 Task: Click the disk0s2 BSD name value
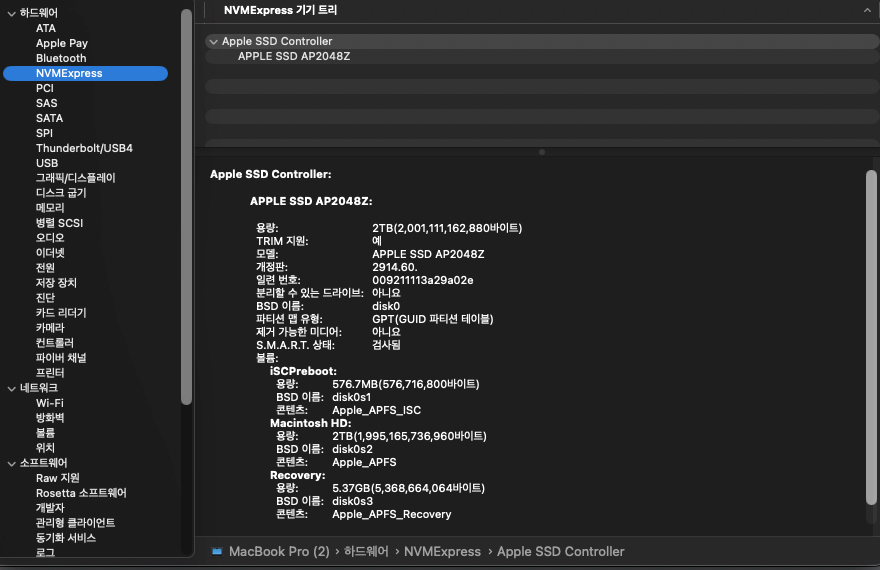pos(352,449)
